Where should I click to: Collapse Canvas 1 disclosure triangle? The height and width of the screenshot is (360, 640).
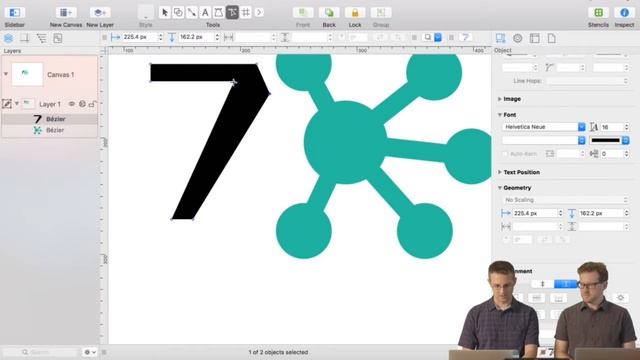click(6, 74)
